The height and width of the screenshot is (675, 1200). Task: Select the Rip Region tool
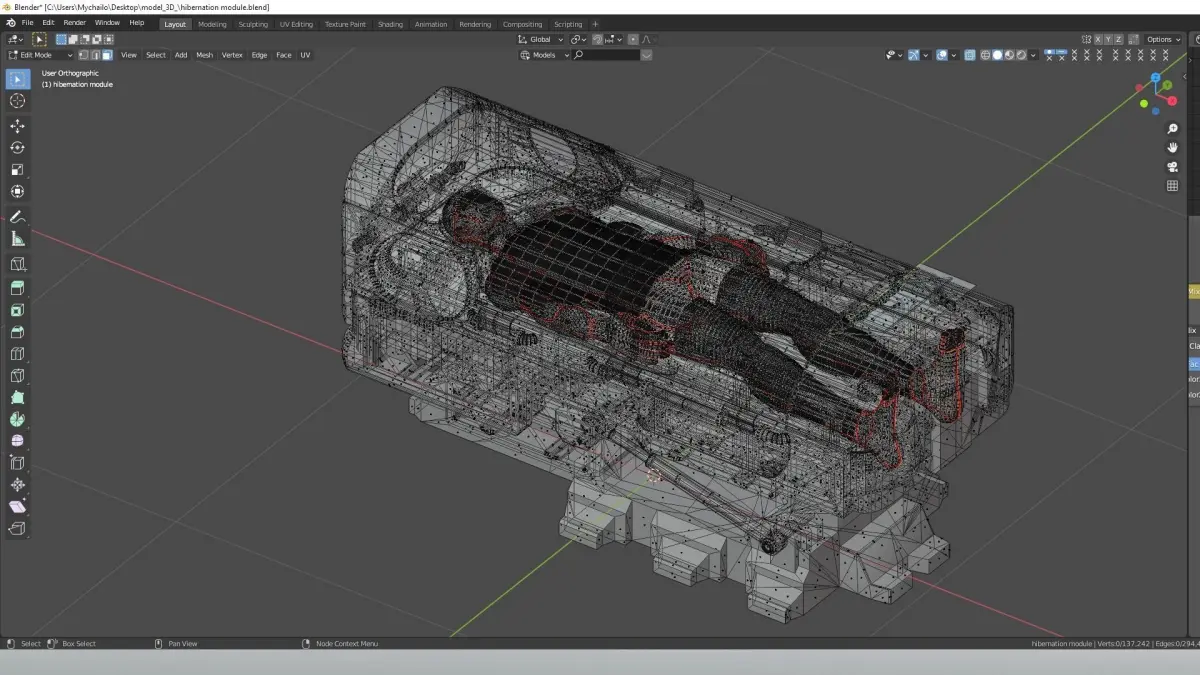click(17, 529)
